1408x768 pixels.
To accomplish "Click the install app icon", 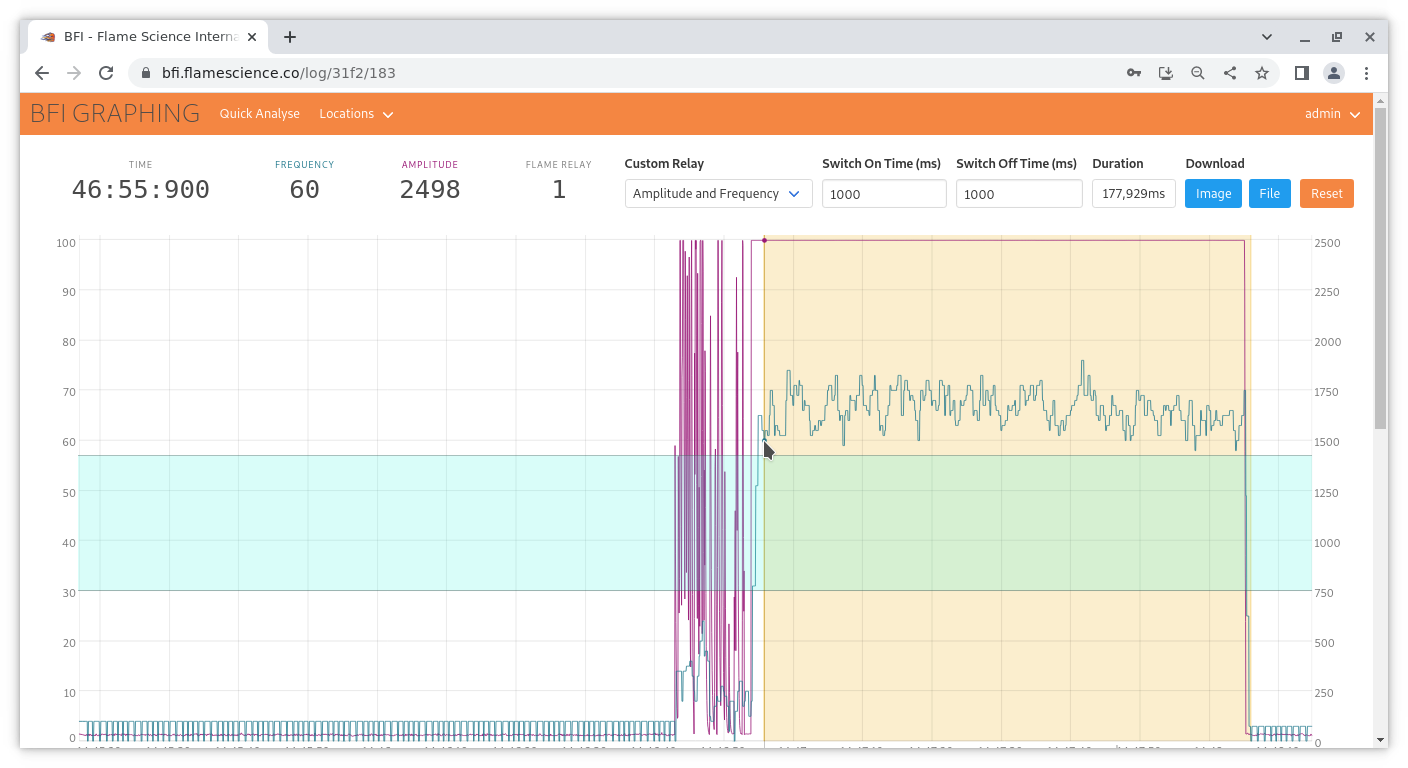I will pyautogui.click(x=1165, y=73).
